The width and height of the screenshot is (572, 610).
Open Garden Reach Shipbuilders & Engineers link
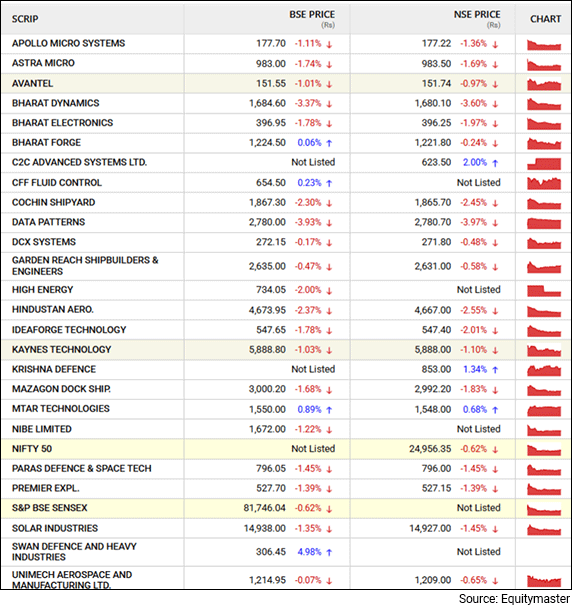pyautogui.click(x=85, y=266)
